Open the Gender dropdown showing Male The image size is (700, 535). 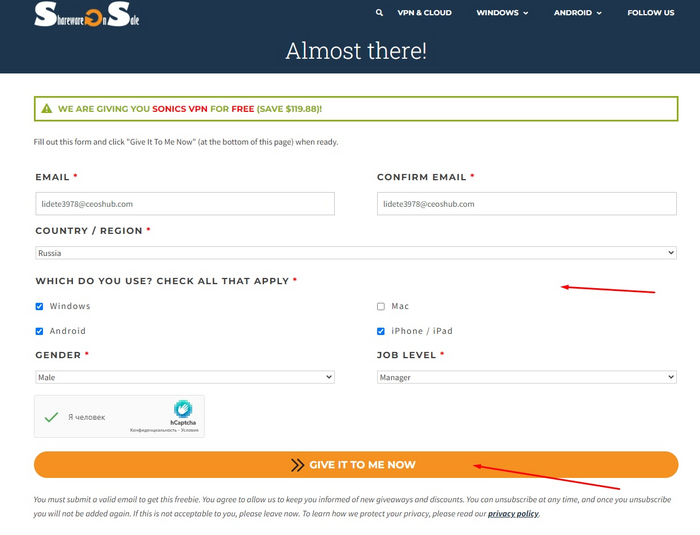point(185,377)
